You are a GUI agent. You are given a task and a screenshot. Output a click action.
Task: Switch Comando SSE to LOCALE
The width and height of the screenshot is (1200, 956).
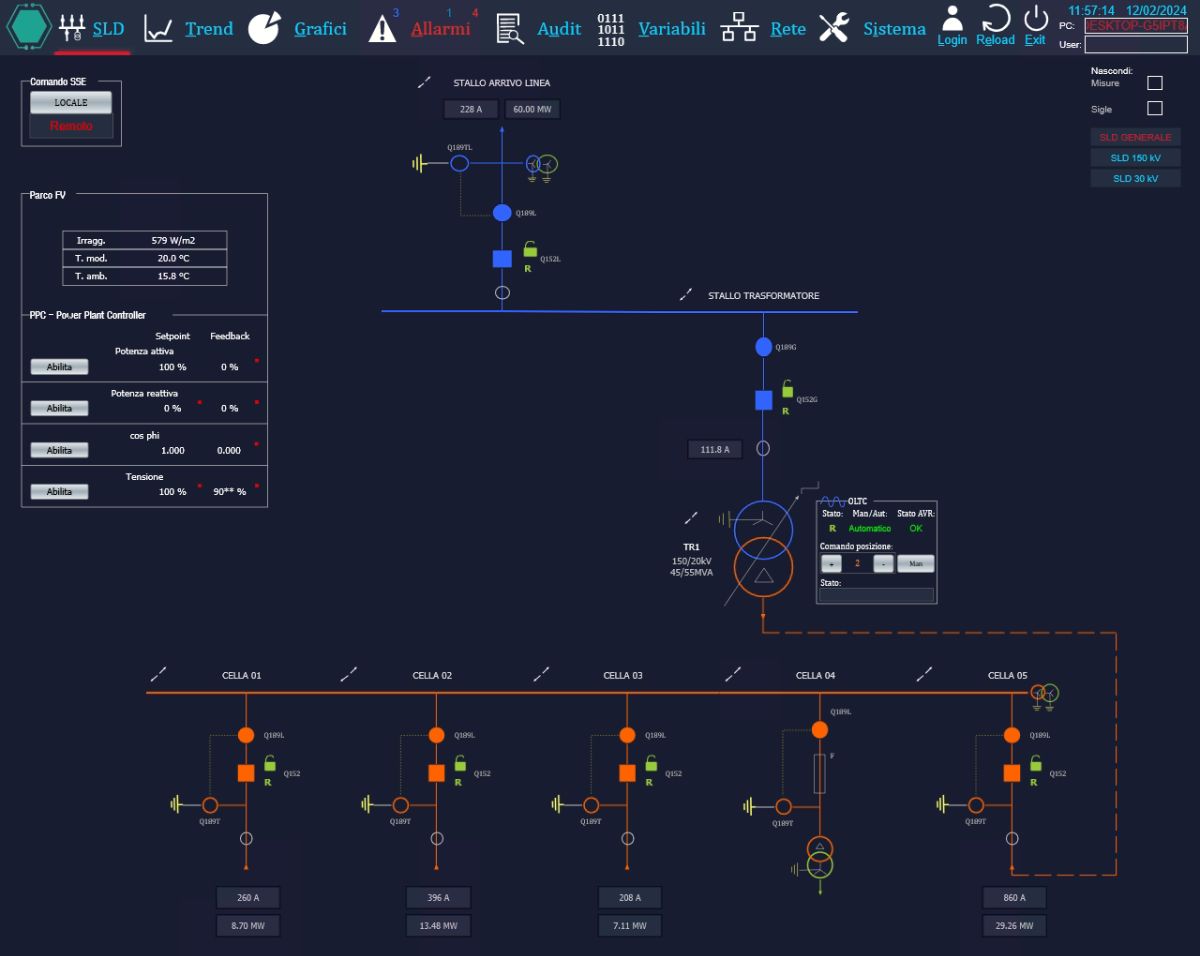click(x=71, y=102)
